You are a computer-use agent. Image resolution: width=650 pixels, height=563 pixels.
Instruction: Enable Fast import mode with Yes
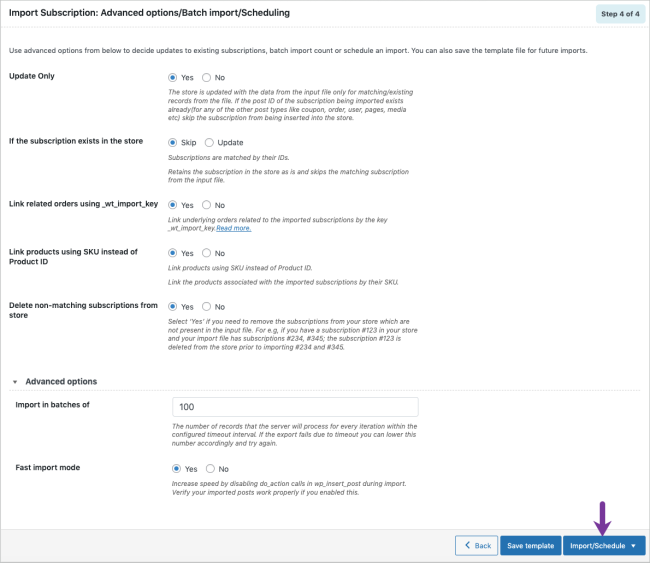point(176,468)
